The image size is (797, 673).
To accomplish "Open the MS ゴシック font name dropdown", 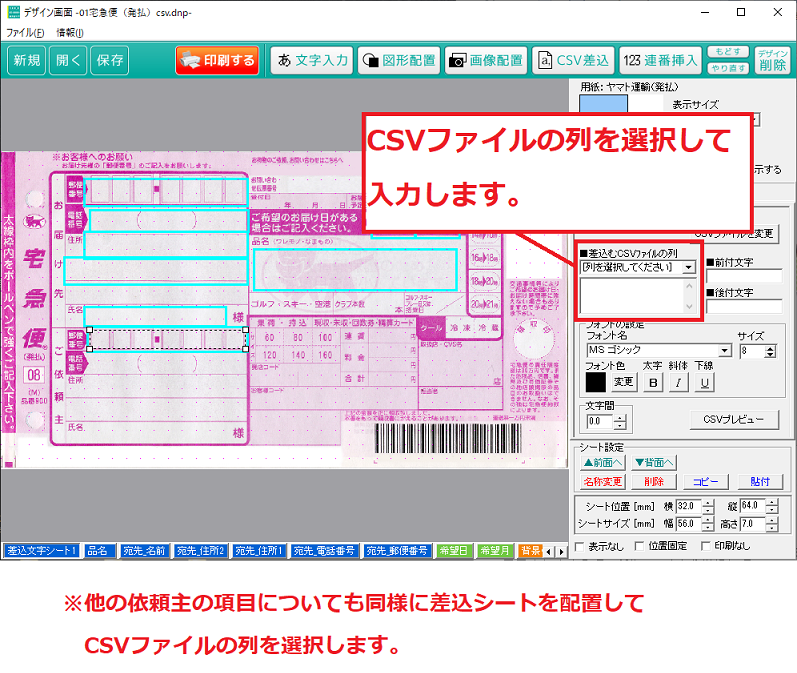I will click(725, 350).
